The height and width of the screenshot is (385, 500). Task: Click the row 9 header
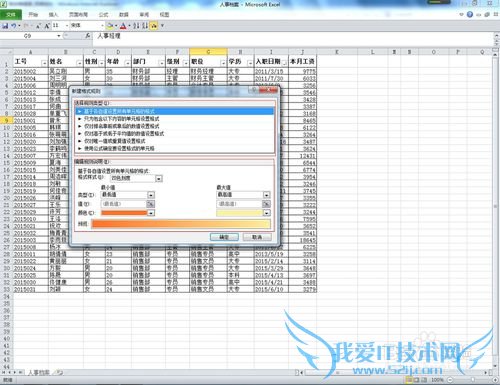(6, 120)
